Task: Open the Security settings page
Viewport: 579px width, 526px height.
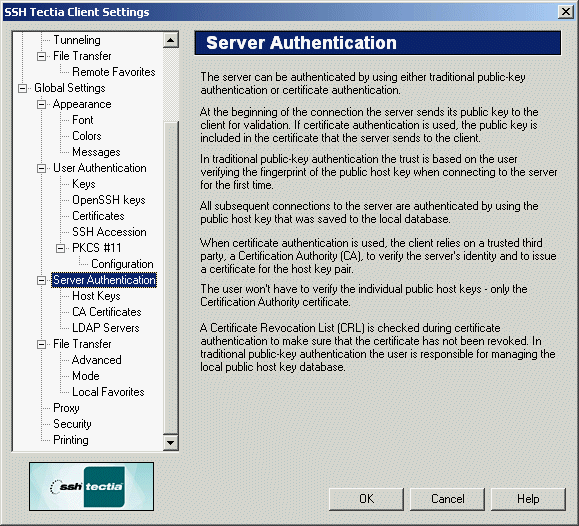Action: (72, 424)
